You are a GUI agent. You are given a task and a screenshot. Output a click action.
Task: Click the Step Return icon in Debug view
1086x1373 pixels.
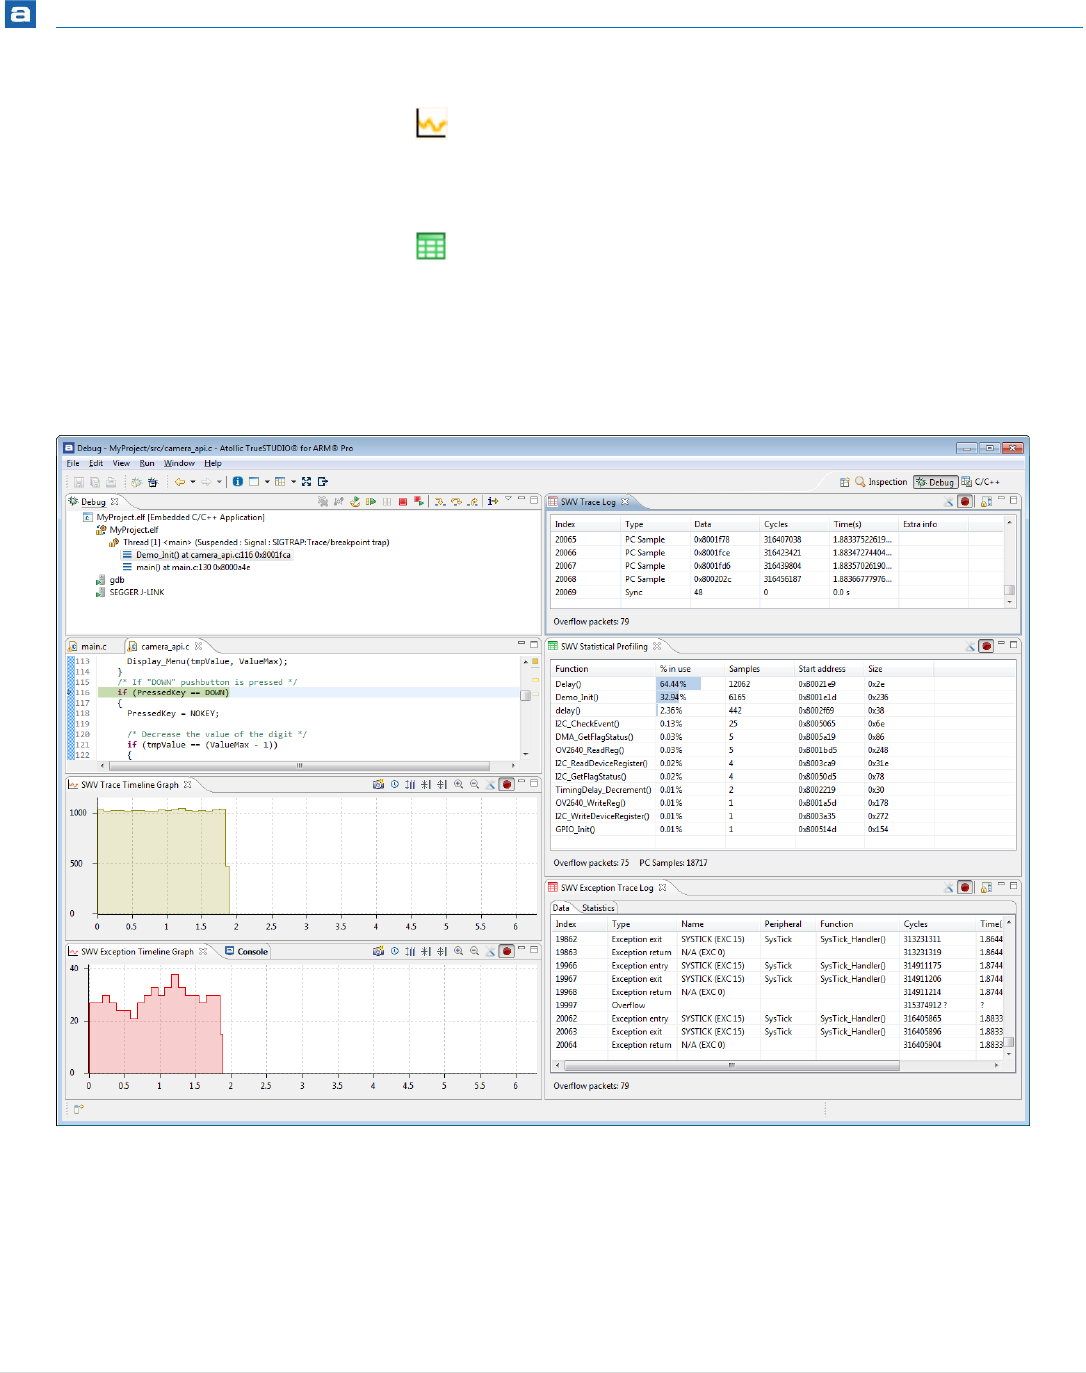473,501
